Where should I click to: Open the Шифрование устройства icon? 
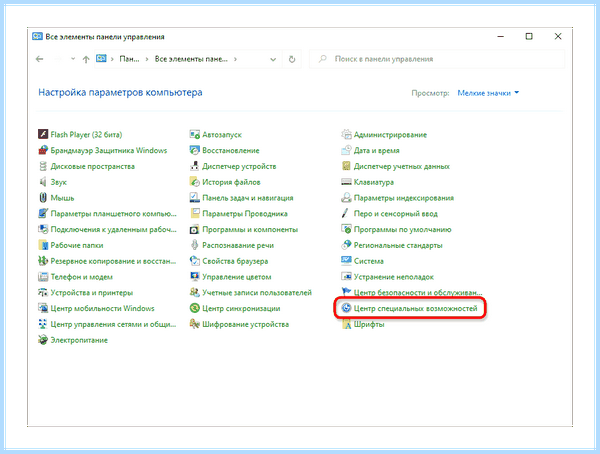tap(194, 324)
